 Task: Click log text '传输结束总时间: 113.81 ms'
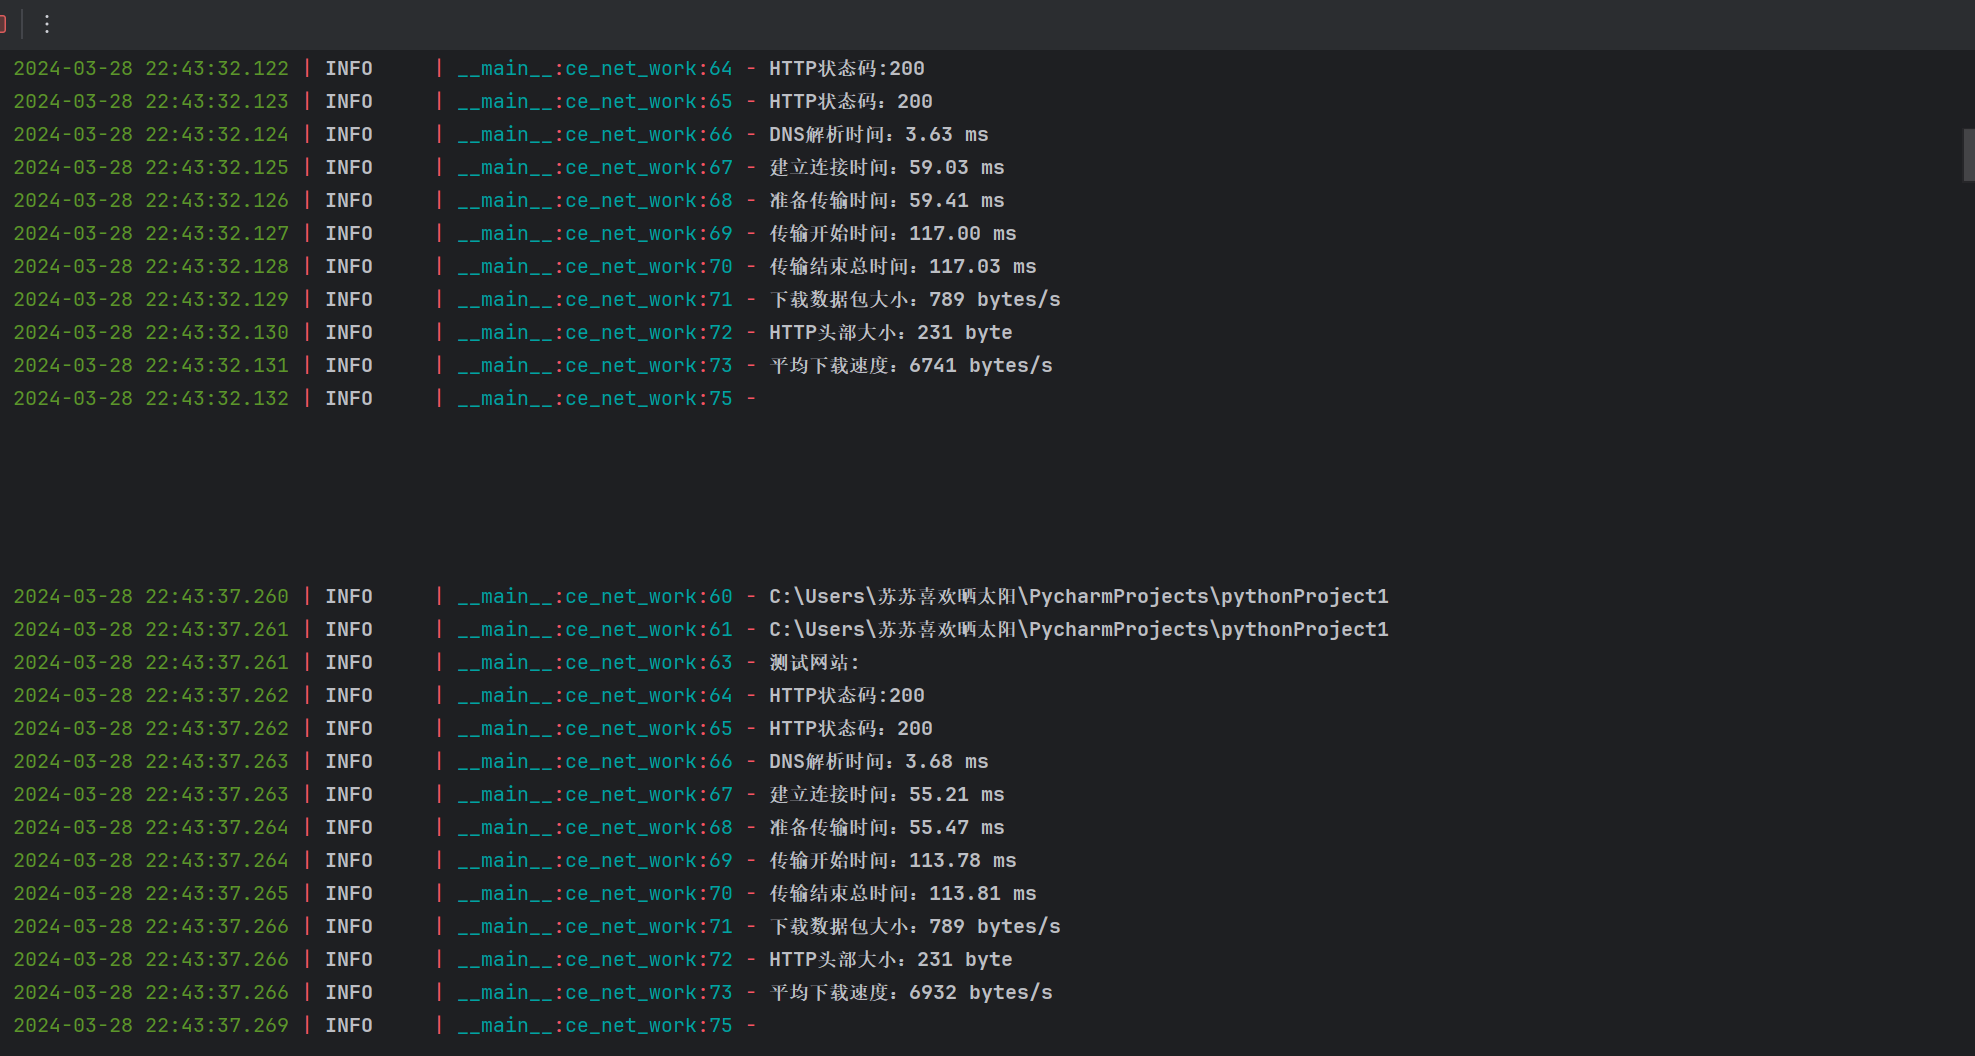point(902,894)
